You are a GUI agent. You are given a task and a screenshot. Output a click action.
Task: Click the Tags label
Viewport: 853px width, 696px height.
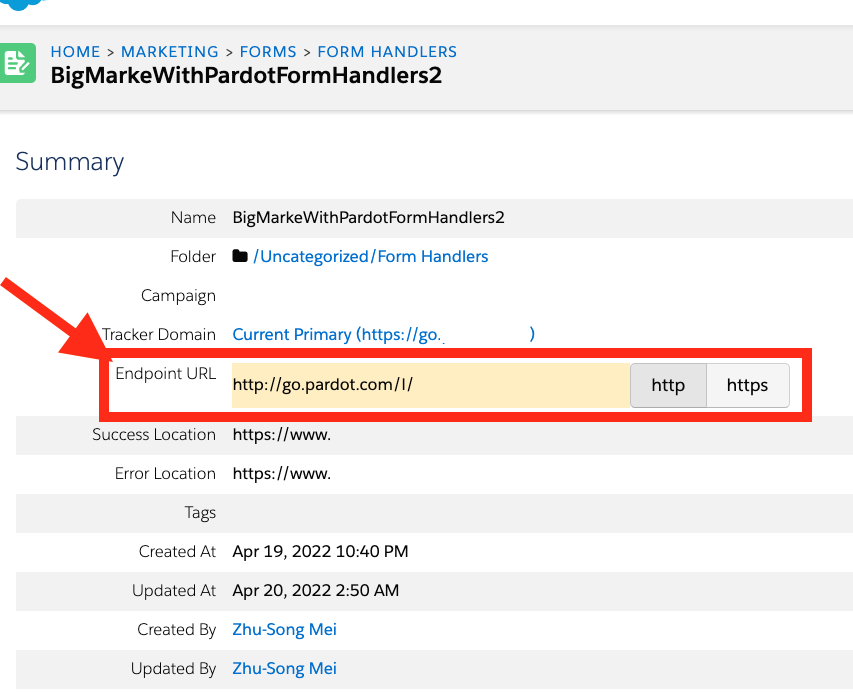(200, 513)
